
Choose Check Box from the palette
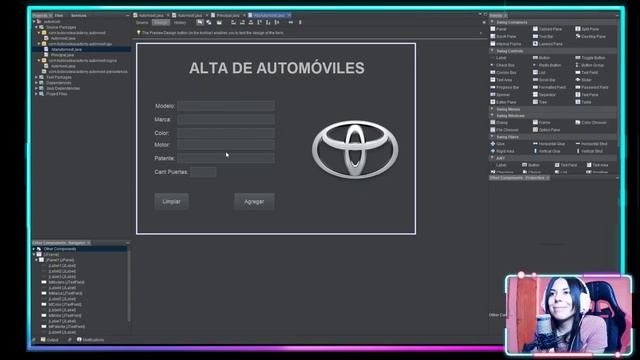pyautogui.click(x=502, y=65)
